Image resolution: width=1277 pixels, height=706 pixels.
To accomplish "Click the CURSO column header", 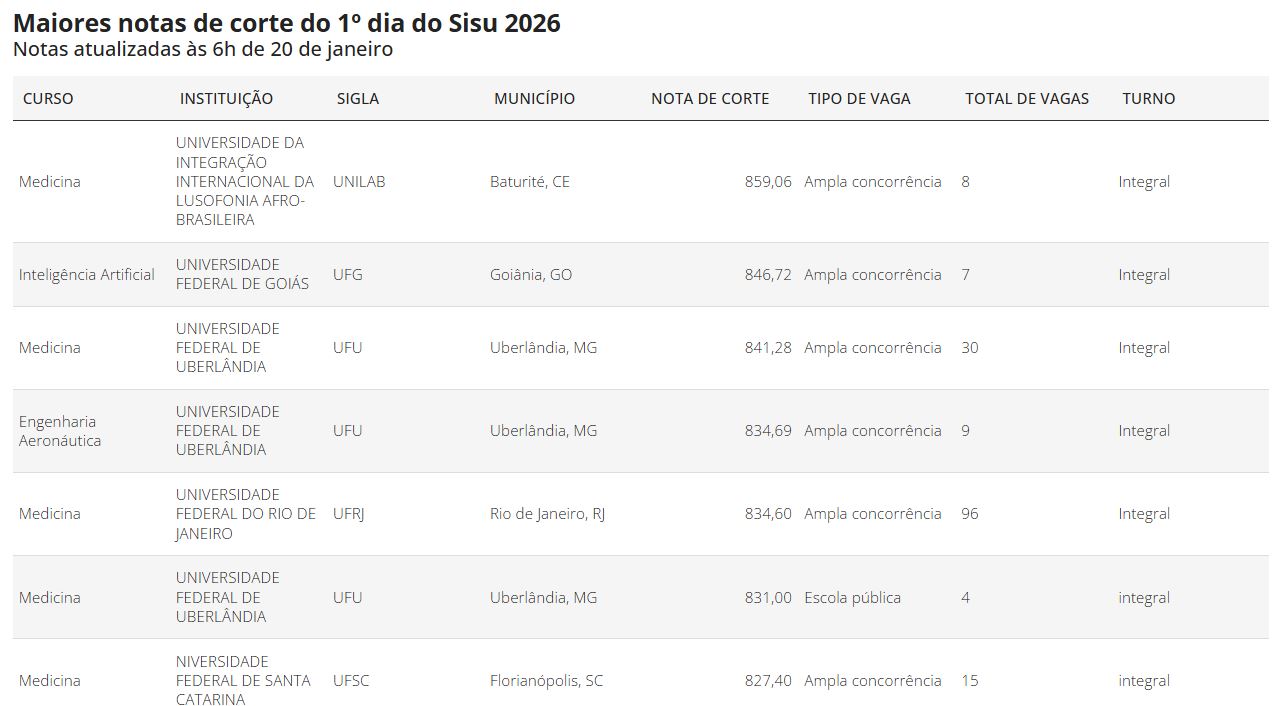I will point(48,98).
